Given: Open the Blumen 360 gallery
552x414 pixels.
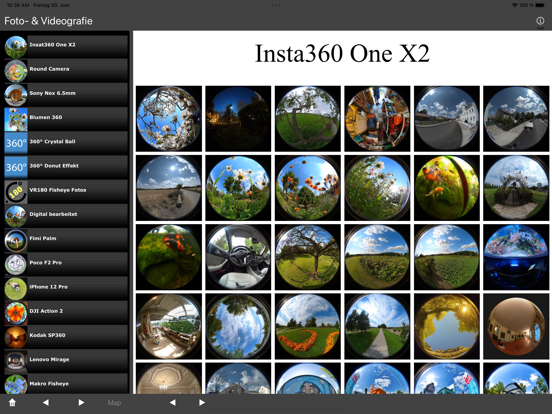Looking at the screenshot, I should tap(66, 119).
